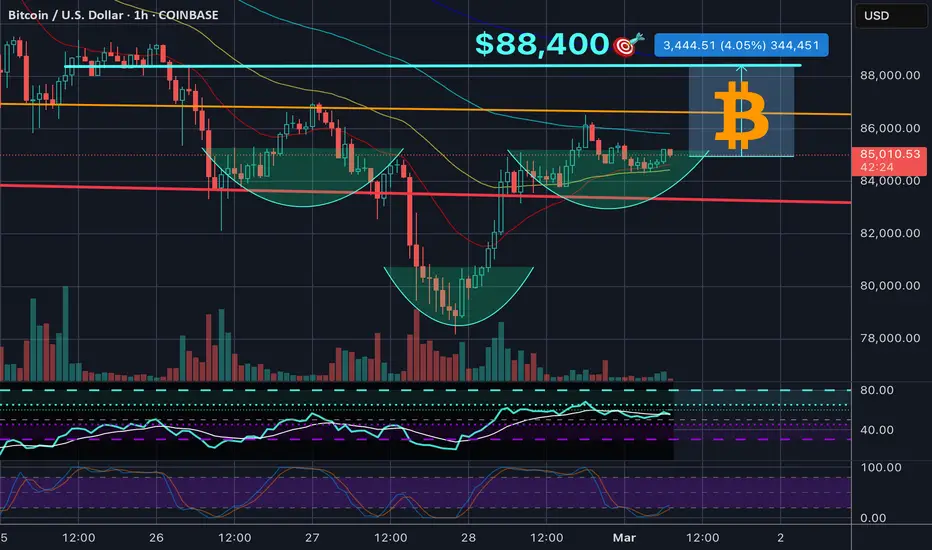Screen dimensions: 932x550
Task: Click the target dart emoji icon
Action: point(629,45)
